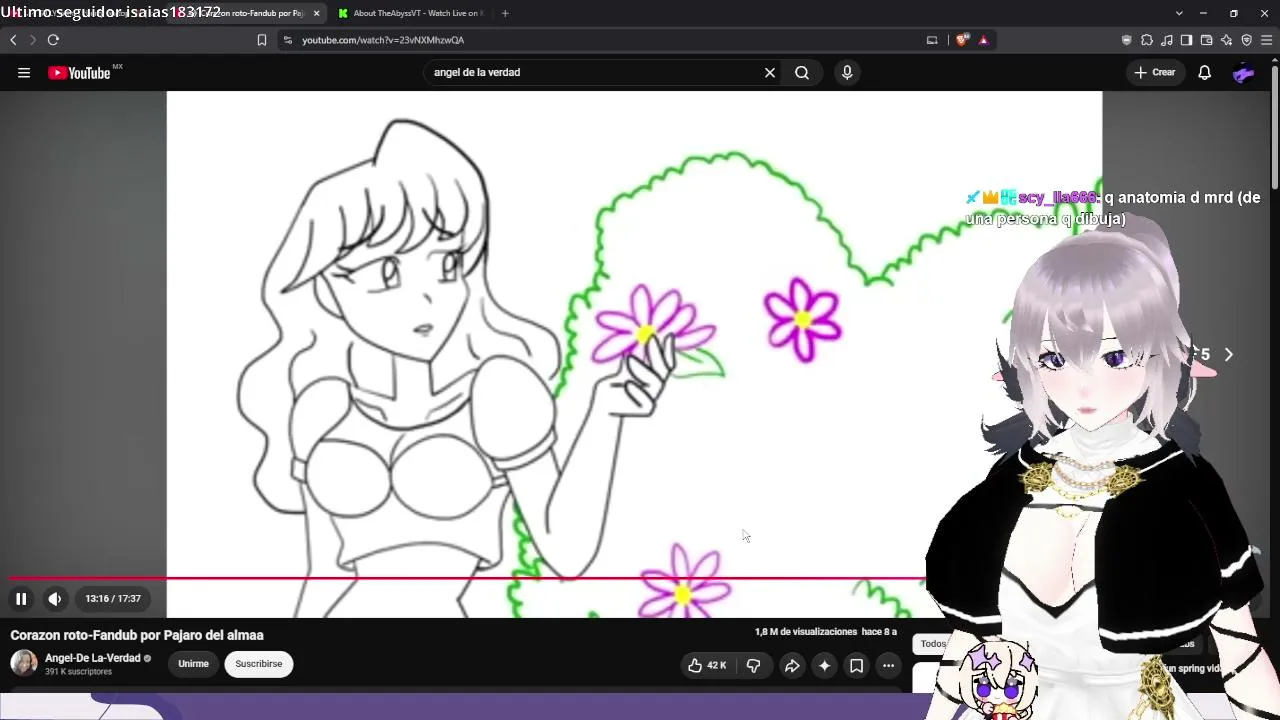Click the Unirme membership button
This screenshot has width=1280, height=720.
193,664
